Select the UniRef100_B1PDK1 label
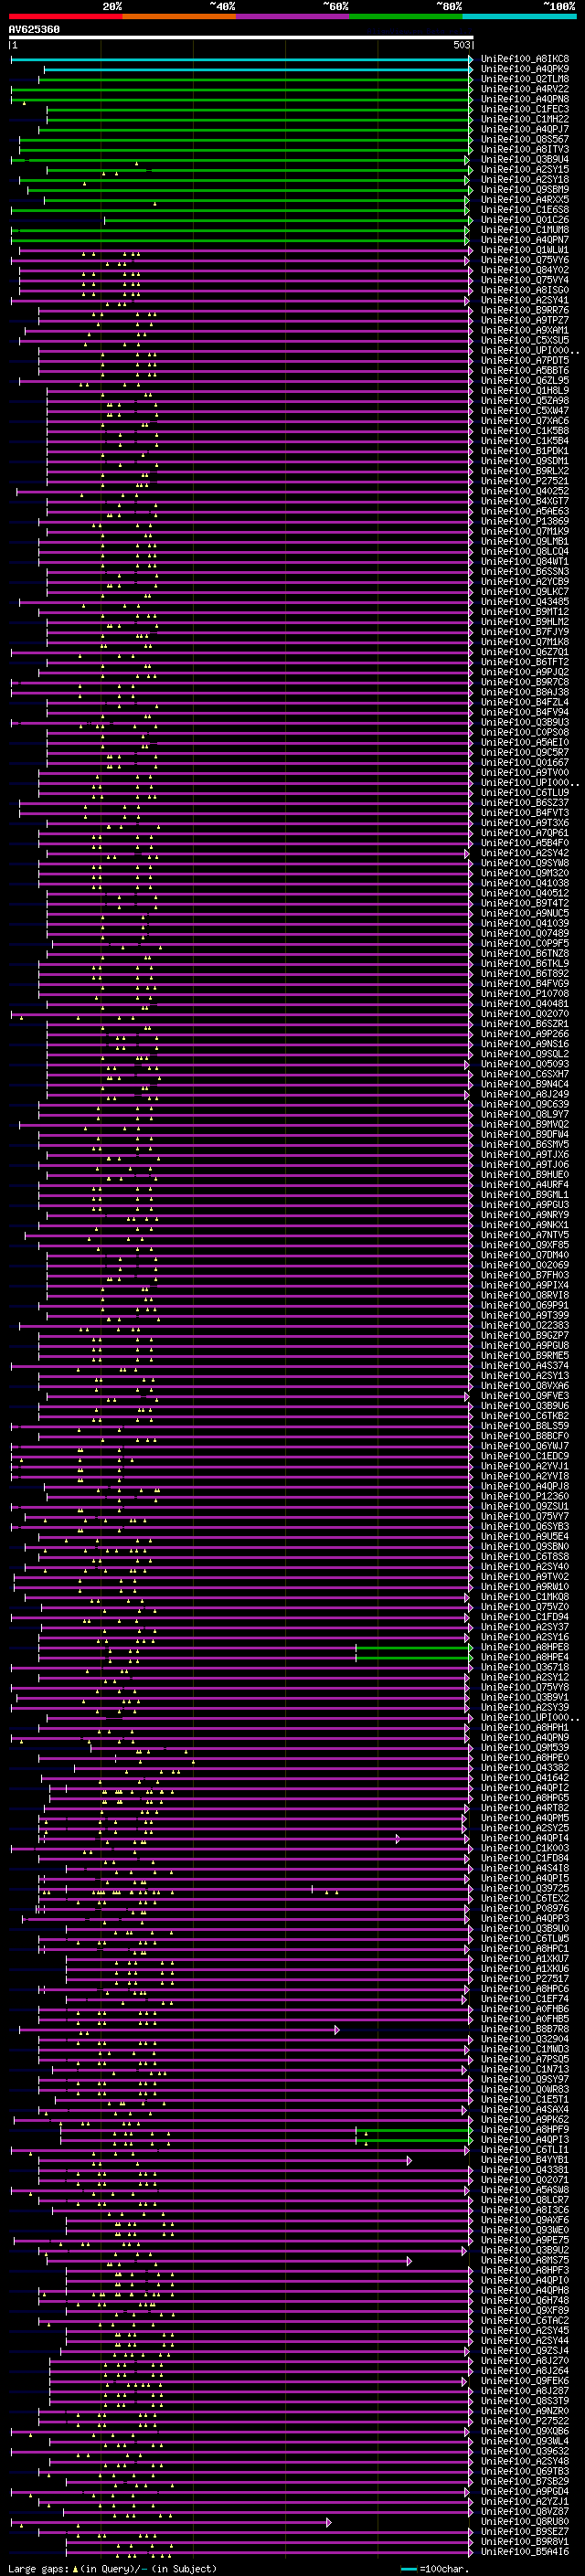 tap(524, 451)
